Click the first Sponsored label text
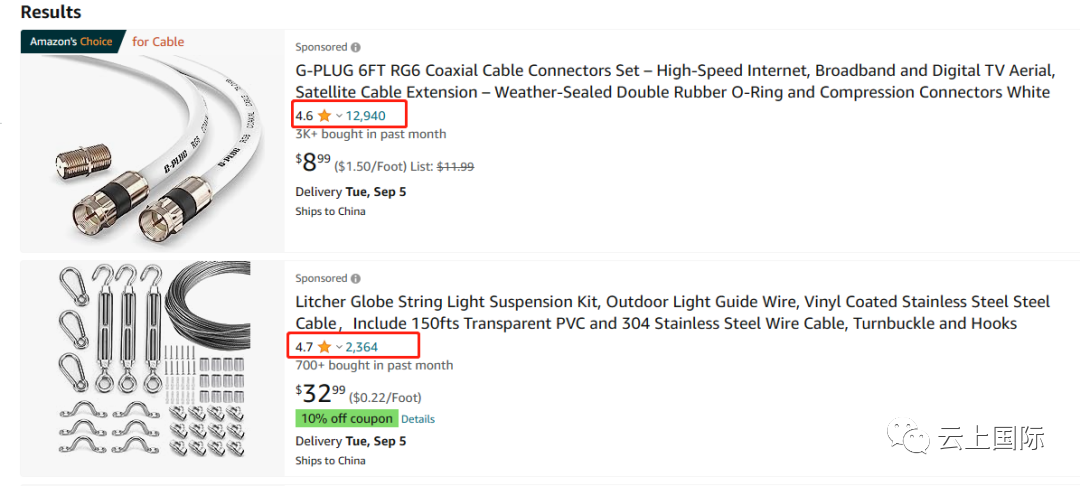Screen dimensions: 1080x486 pos(321,47)
